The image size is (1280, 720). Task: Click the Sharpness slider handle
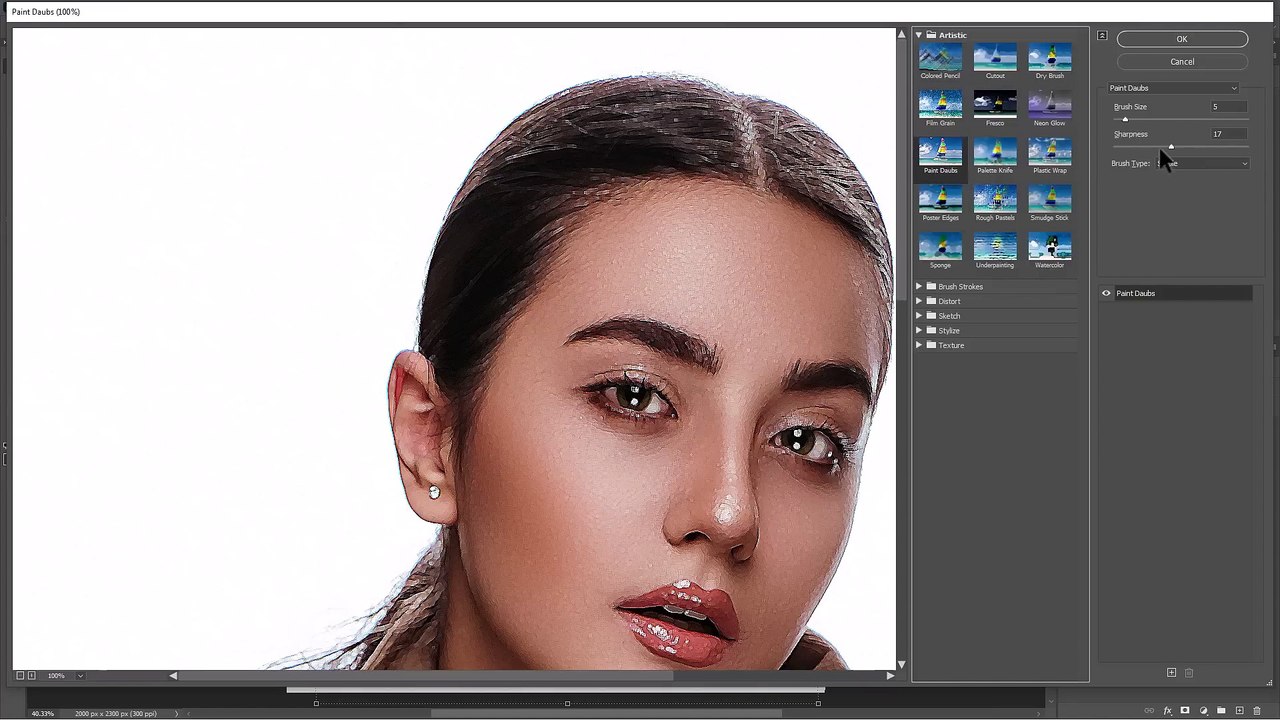point(1171,147)
